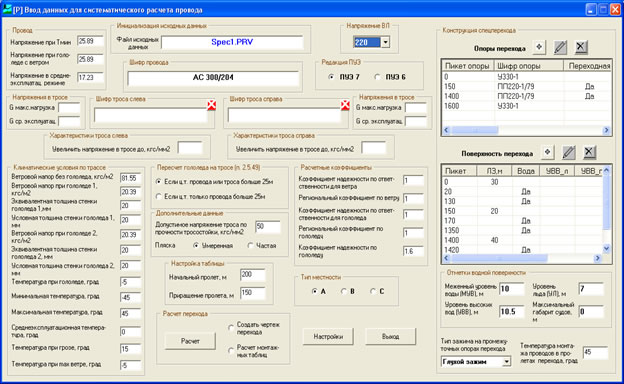
Task: Select ПУЭ 6 radio button
Action: click(377, 77)
